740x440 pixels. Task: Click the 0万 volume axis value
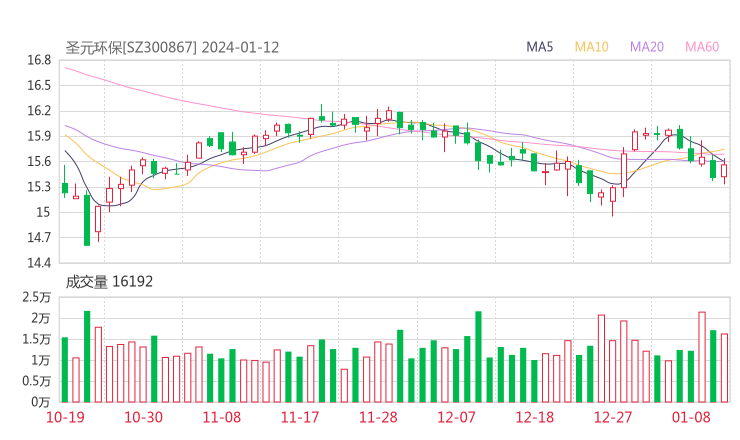click(x=41, y=402)
